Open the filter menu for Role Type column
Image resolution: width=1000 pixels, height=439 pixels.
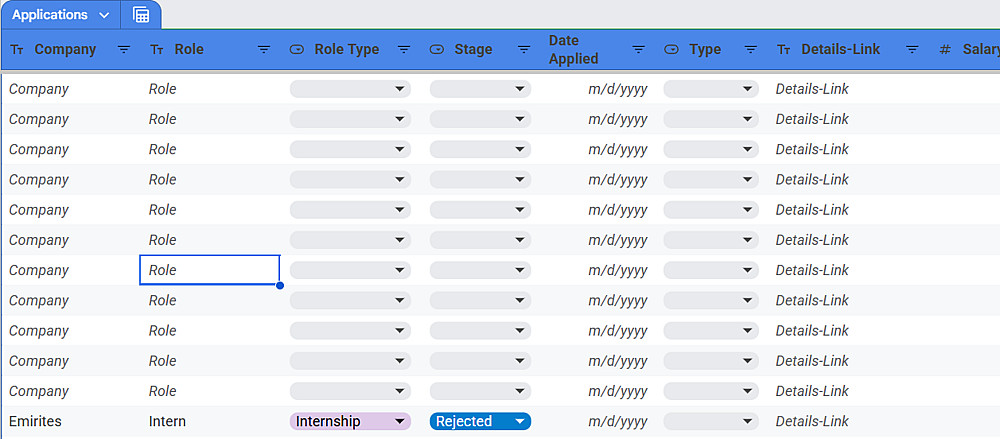404,49
